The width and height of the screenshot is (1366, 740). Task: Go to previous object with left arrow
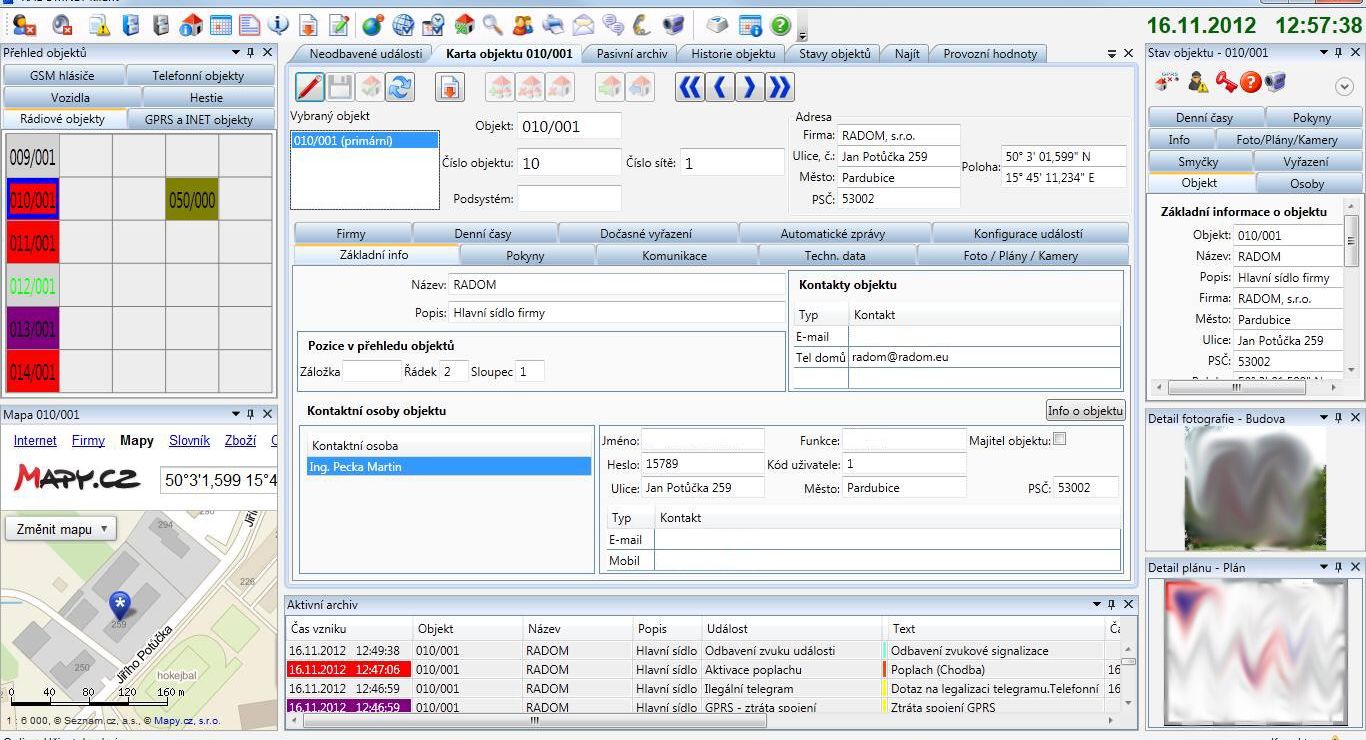point(719,88)
